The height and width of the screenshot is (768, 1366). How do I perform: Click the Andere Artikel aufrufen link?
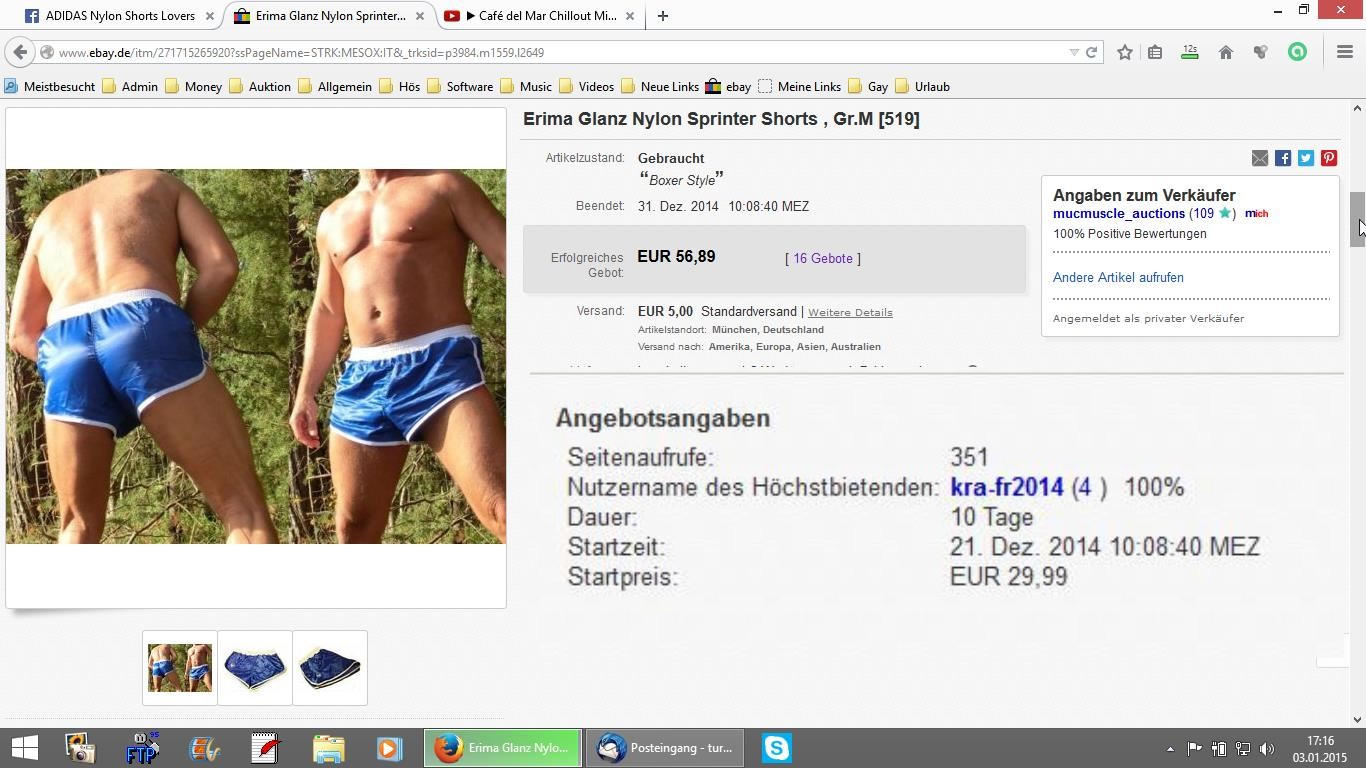tap(1118, 277)
